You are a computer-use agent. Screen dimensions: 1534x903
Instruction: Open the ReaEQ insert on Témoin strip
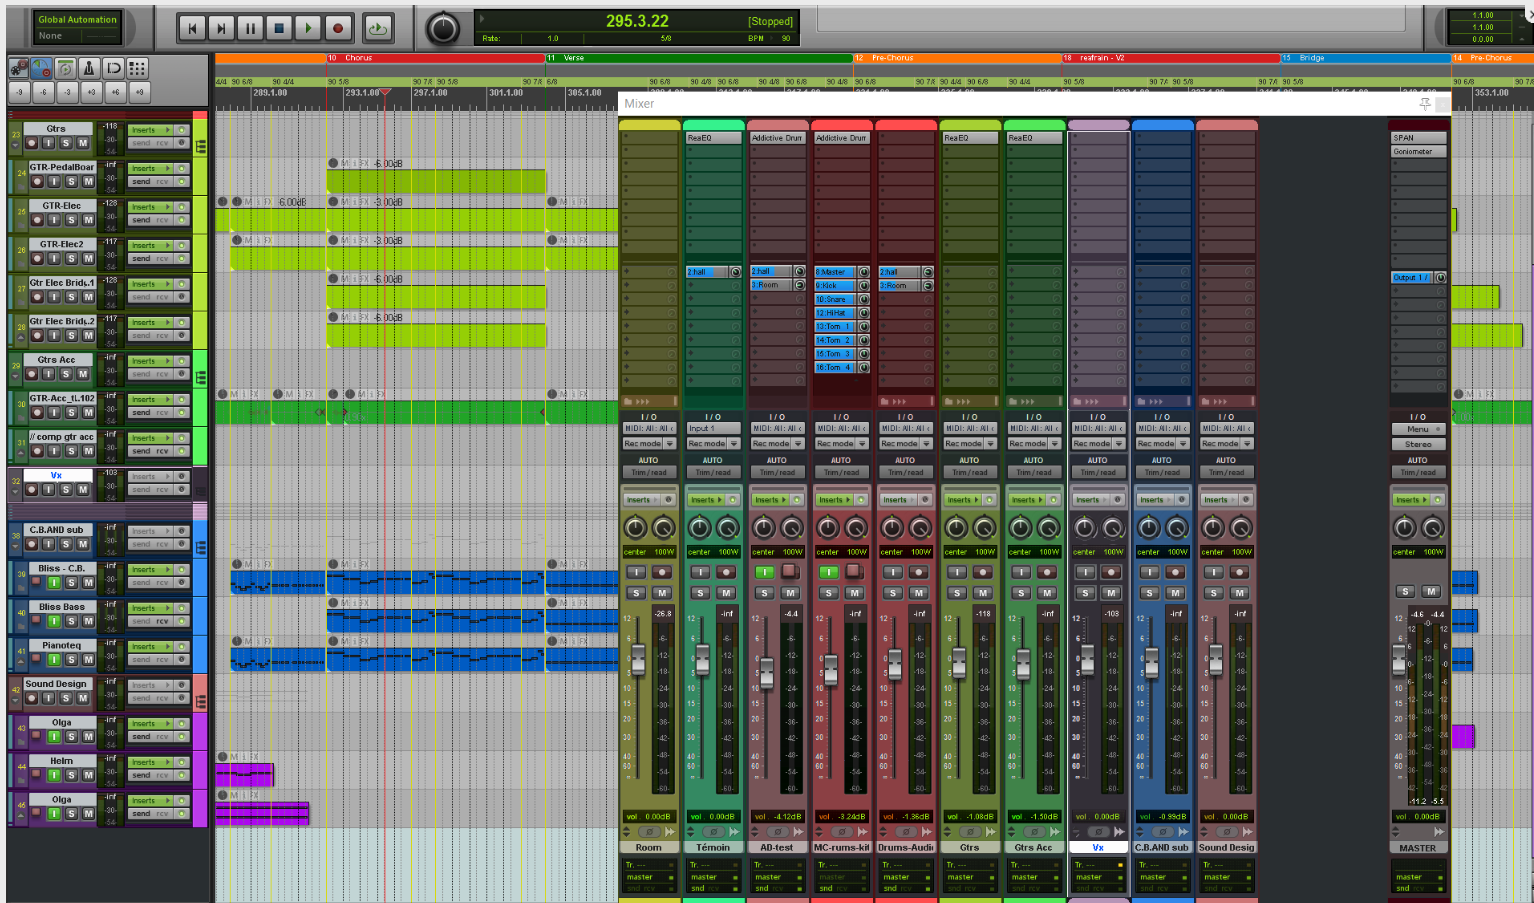(713, 138)
